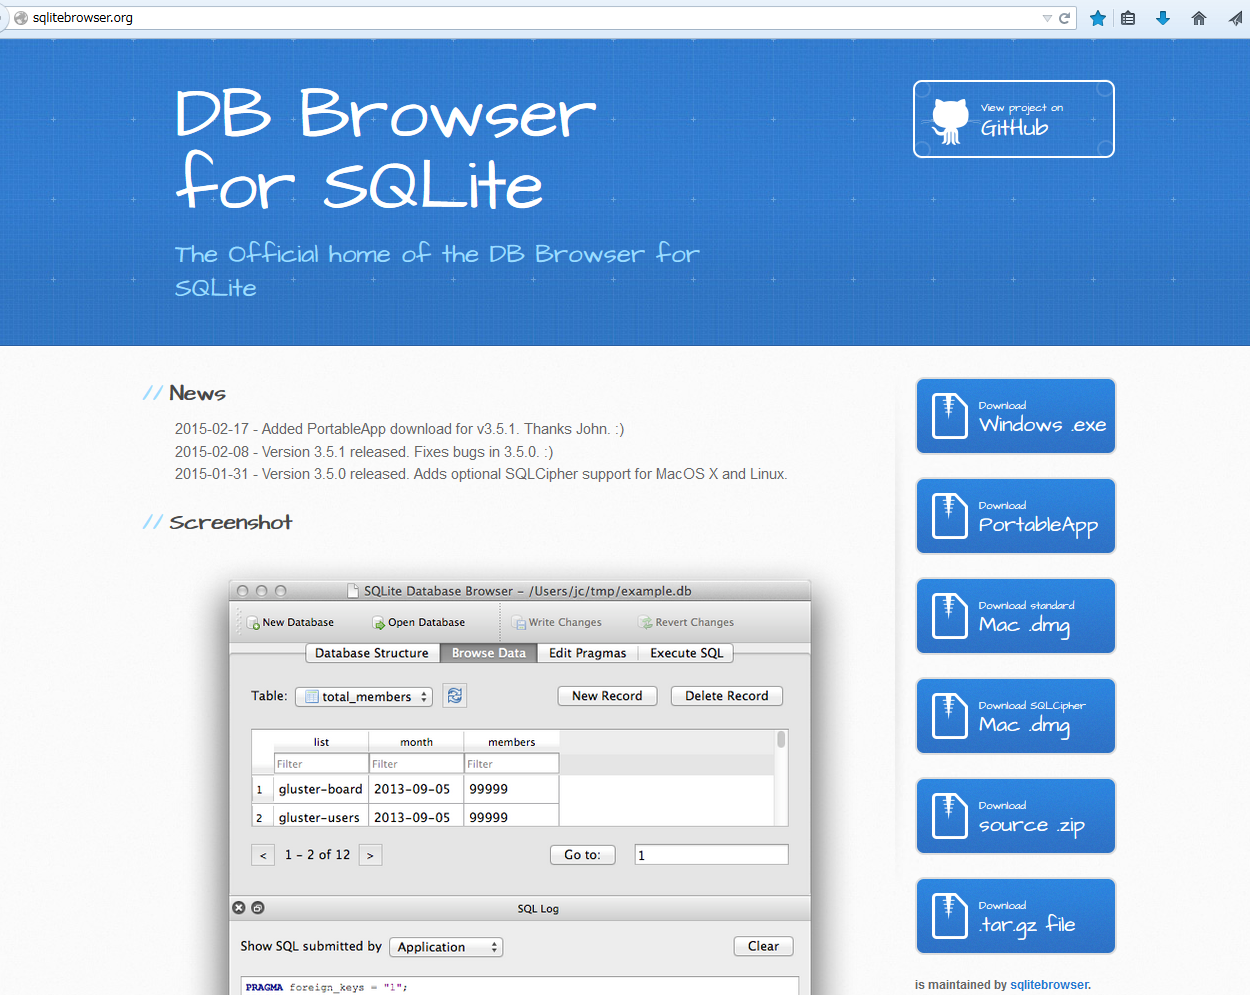Undock the SQL Log panel icon
Viewport: 1250px width, 995px height.
tap(258, 908)
